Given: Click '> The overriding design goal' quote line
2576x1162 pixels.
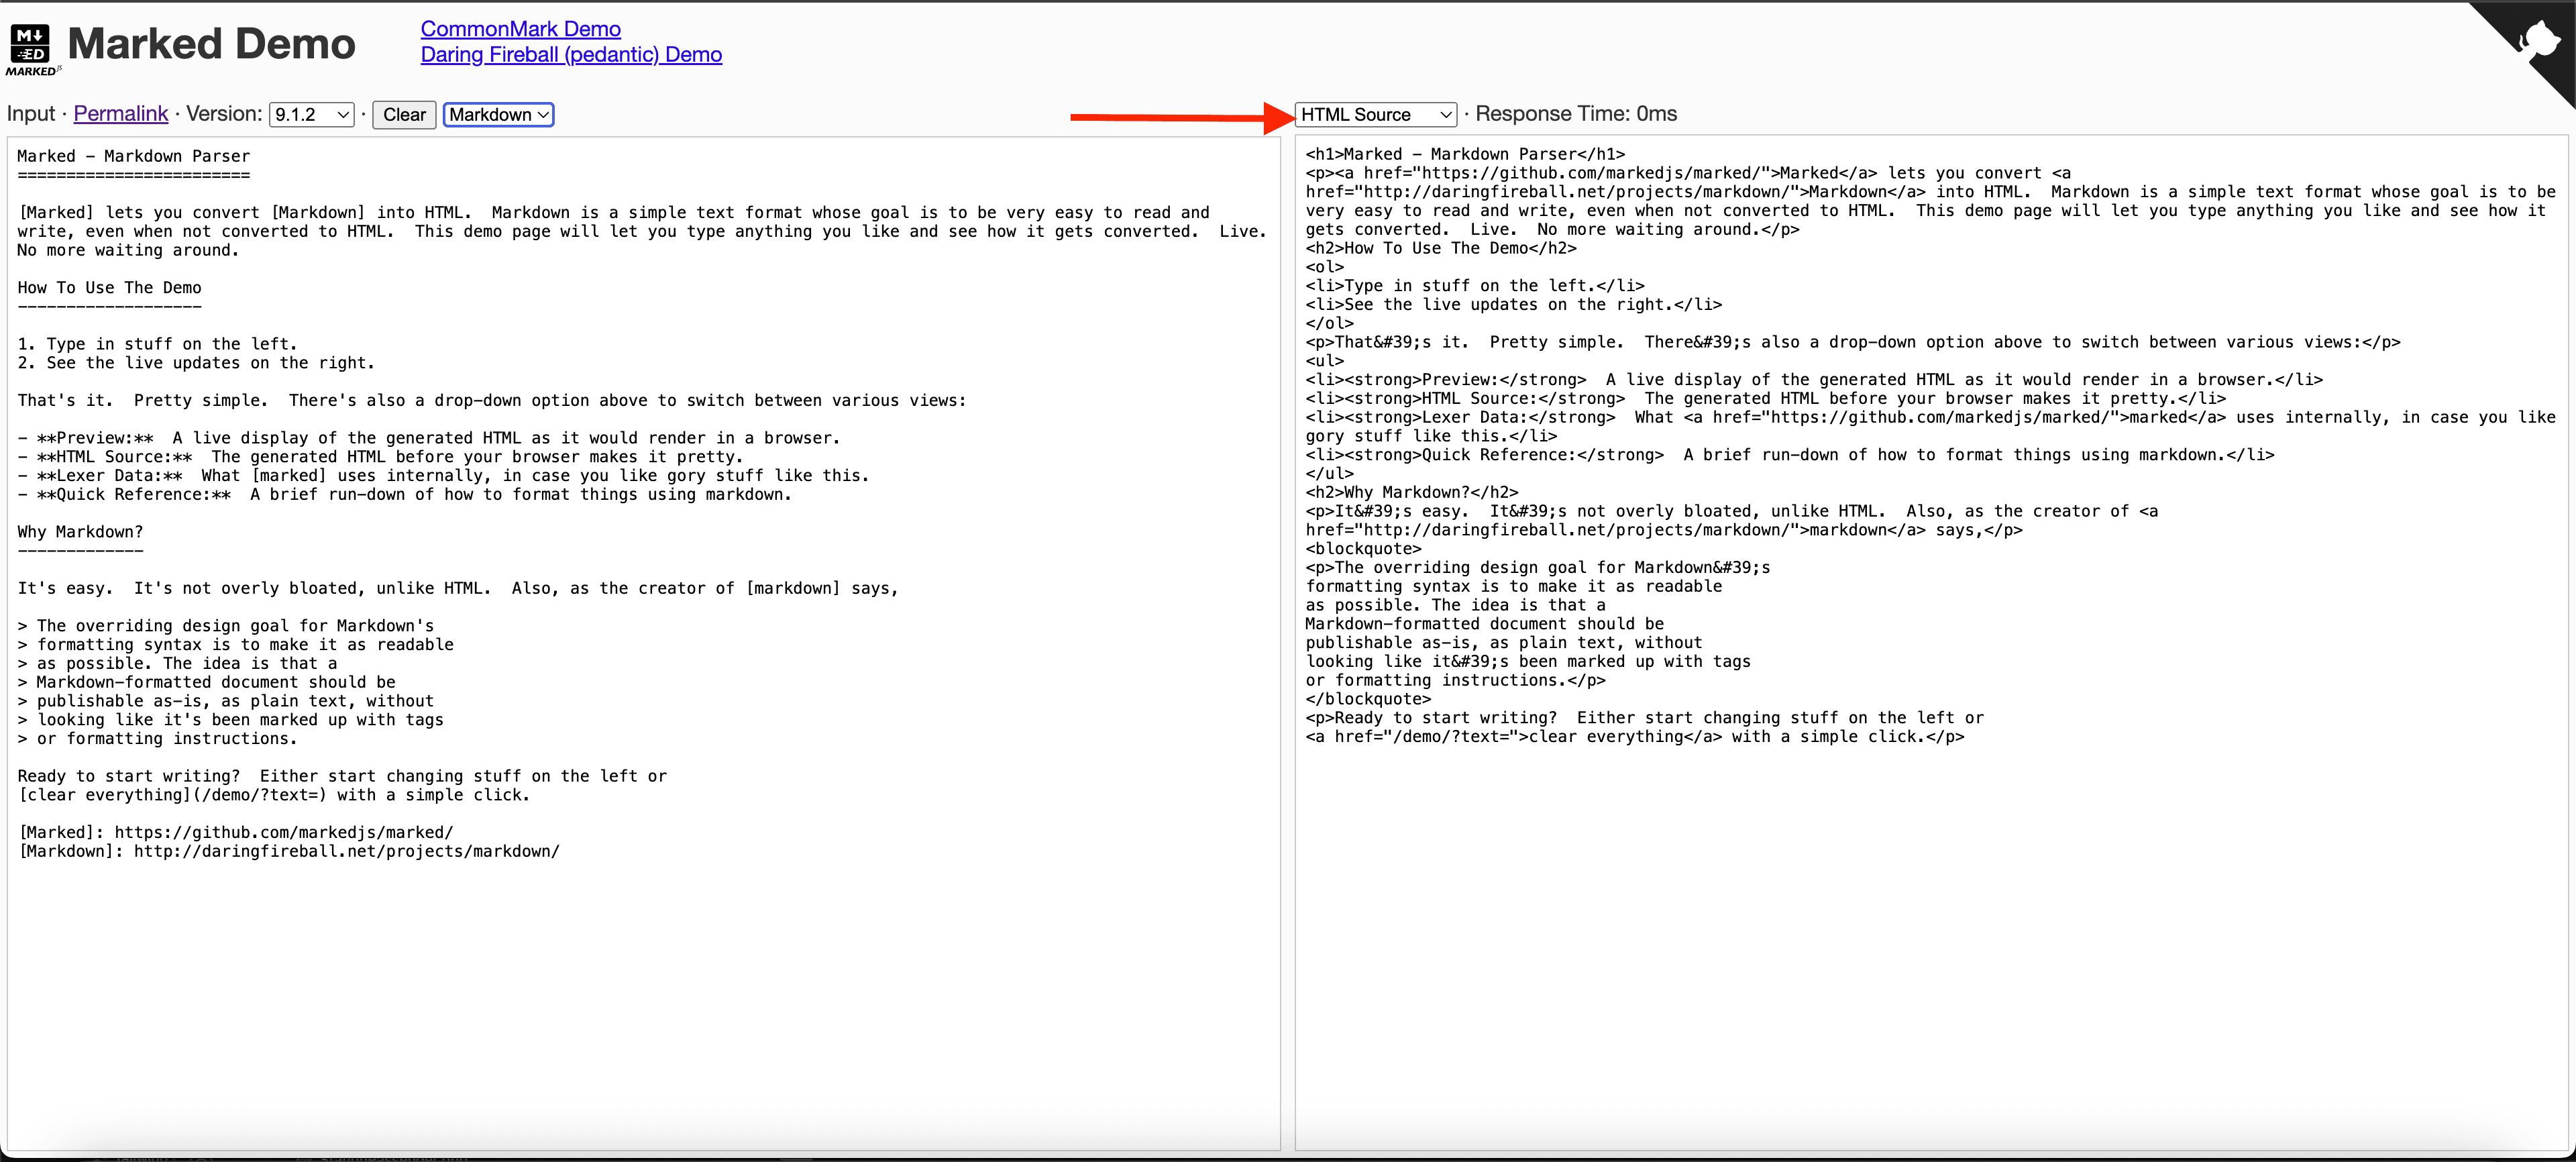Looking at the screenshot, I should pyautogui.click(x=226, y=626).
